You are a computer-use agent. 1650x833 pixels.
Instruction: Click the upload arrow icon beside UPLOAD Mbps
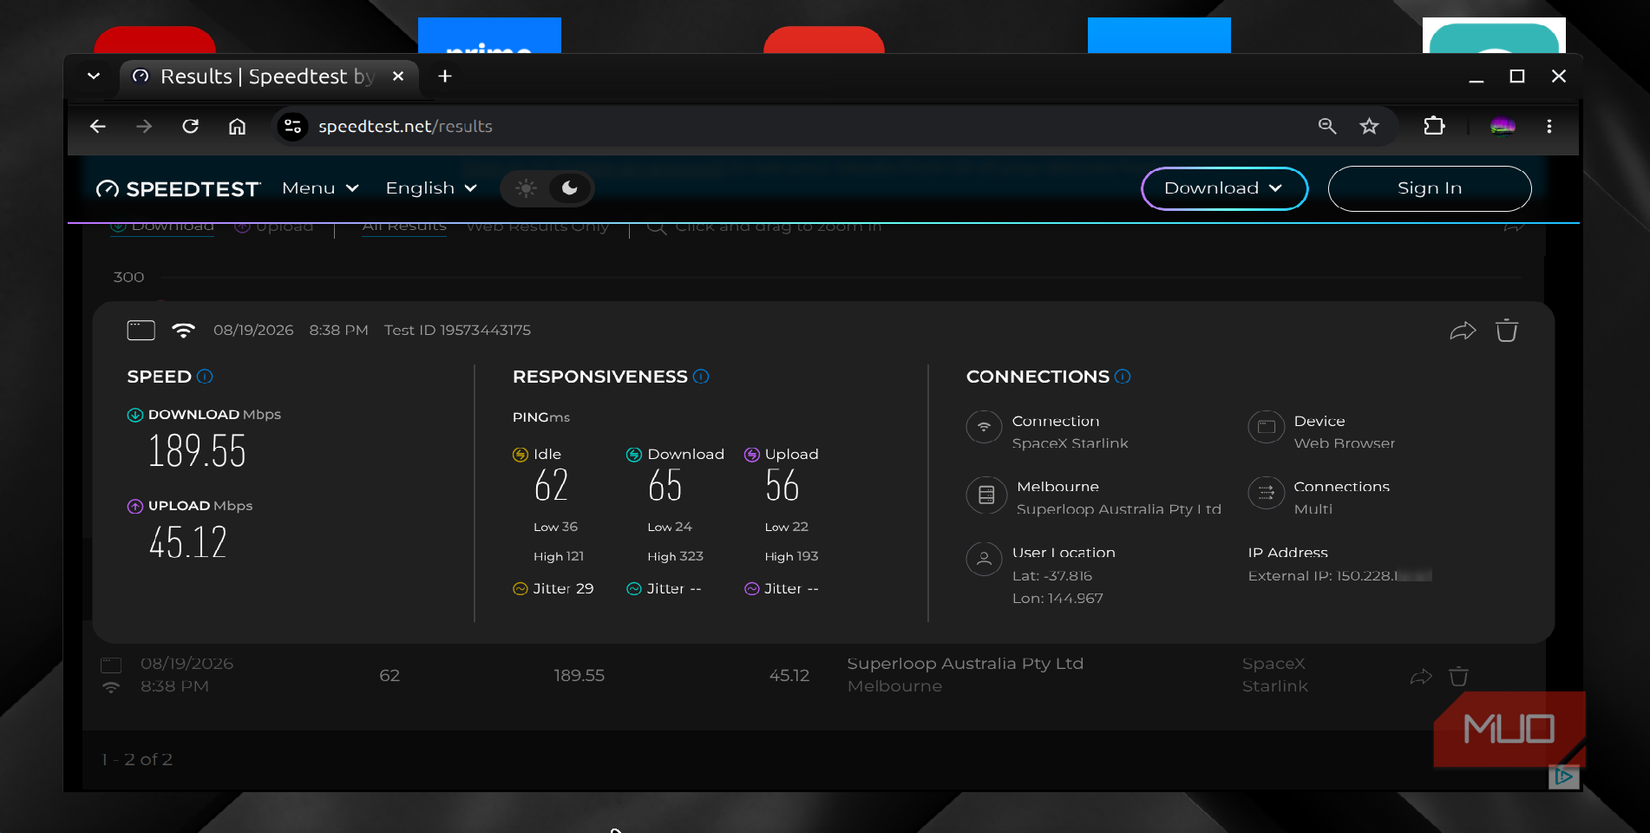(135, 506)
